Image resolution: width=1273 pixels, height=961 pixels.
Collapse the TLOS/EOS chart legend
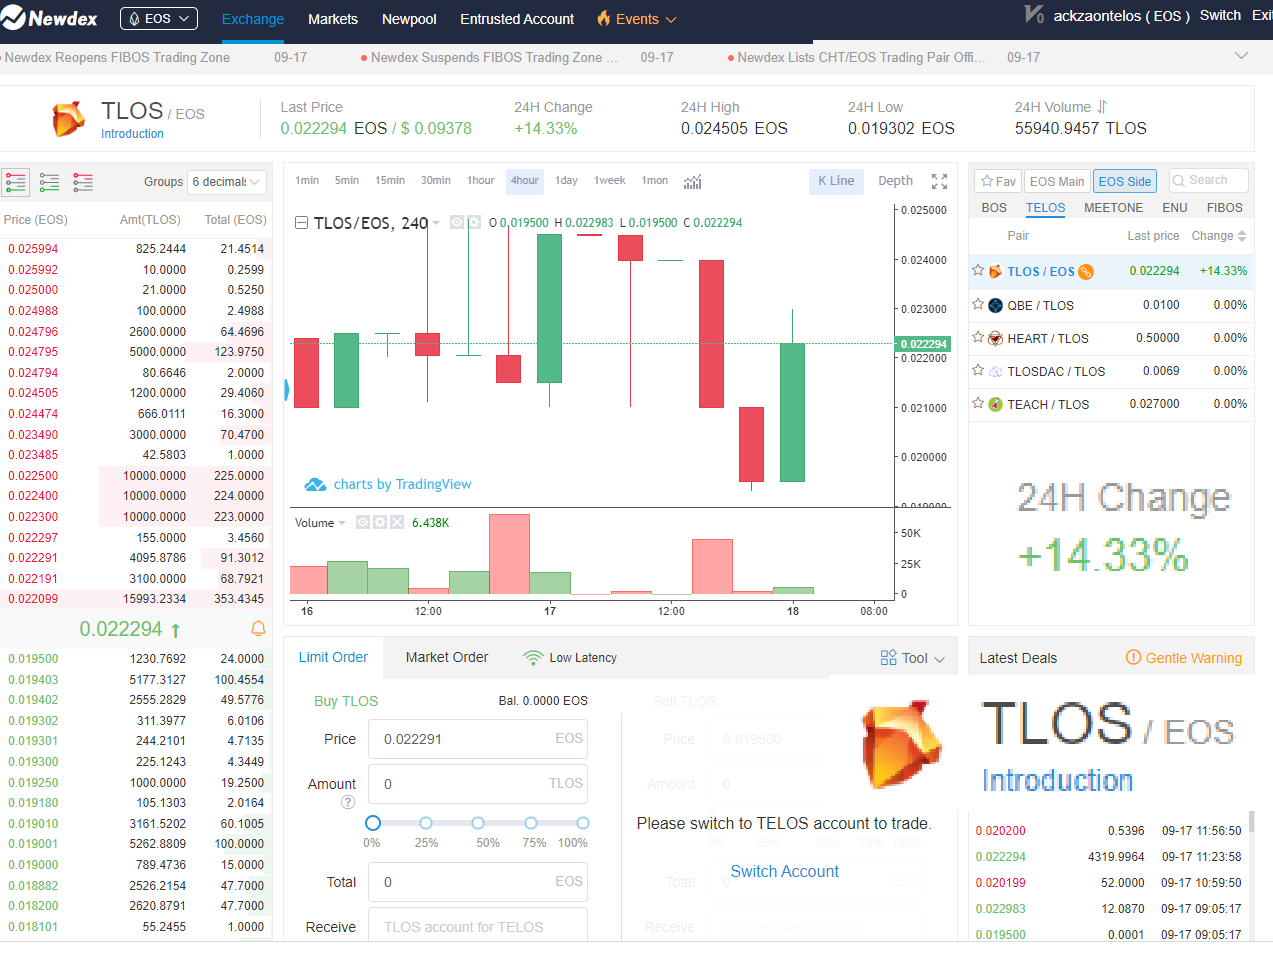pos(301,223)
